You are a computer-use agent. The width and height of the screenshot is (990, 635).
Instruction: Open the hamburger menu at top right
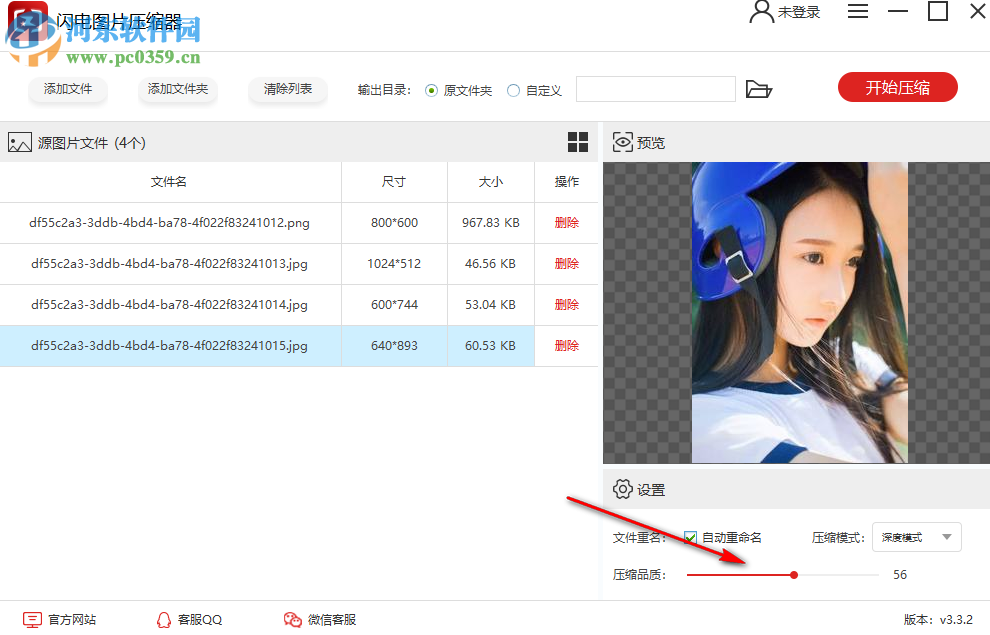[858, 11]
